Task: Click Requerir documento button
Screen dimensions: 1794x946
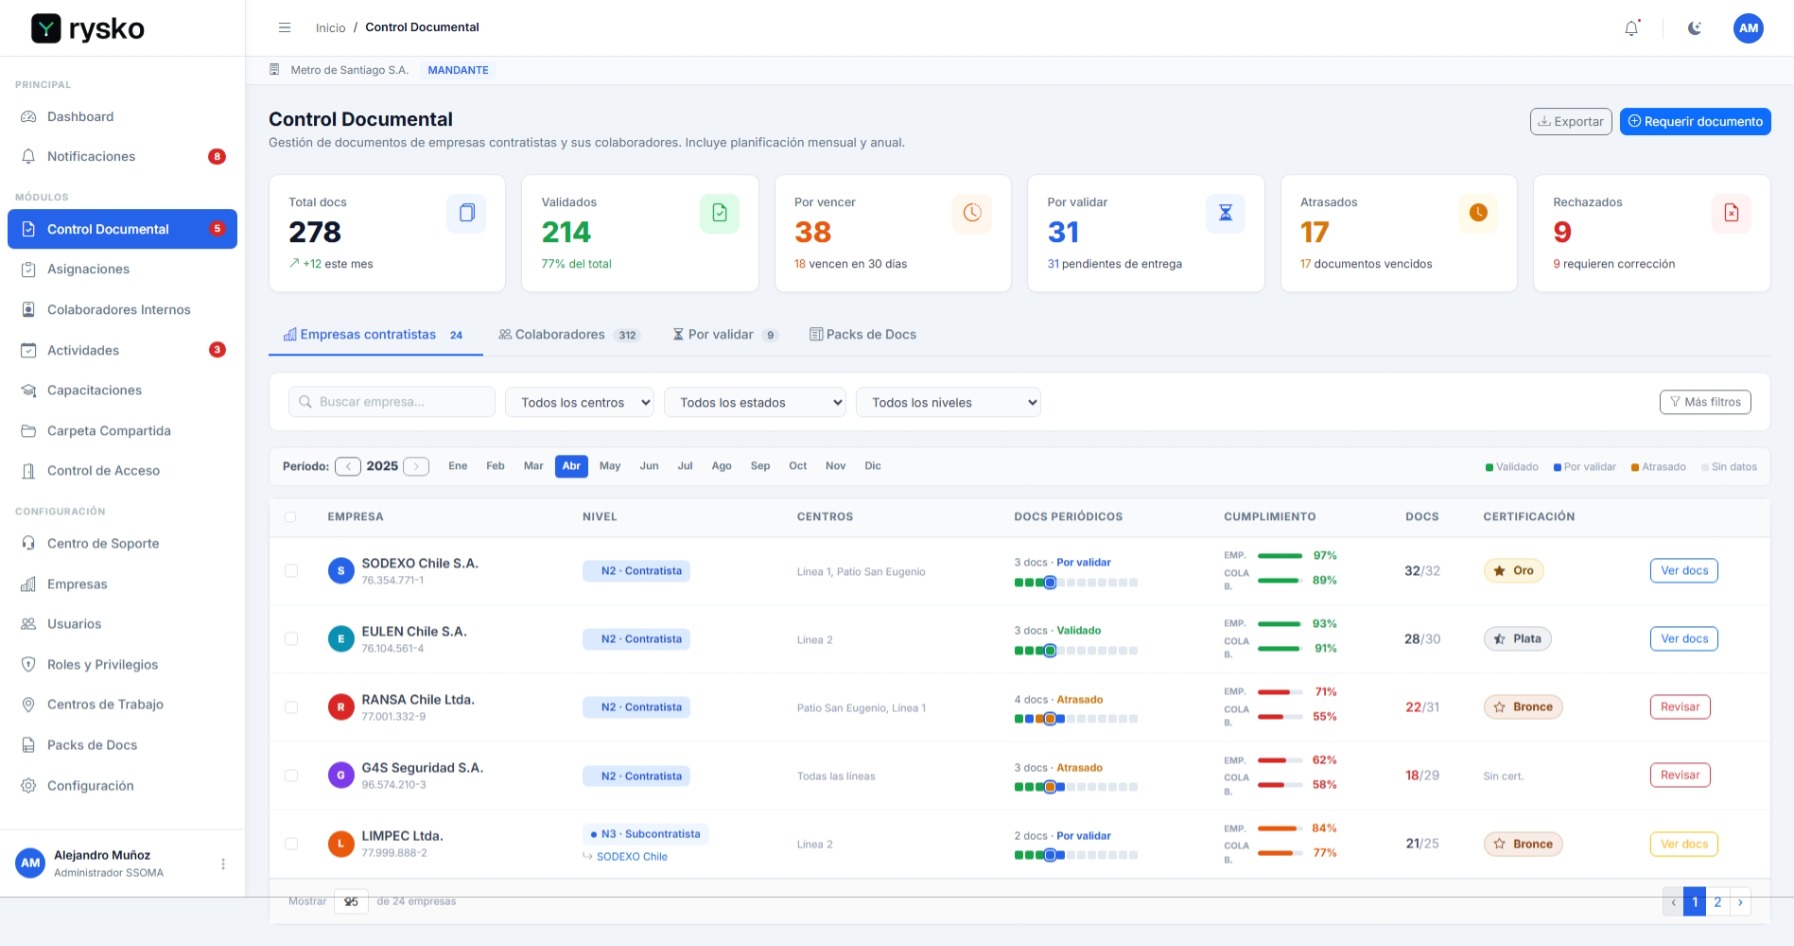Action: tap(1695, 121)
